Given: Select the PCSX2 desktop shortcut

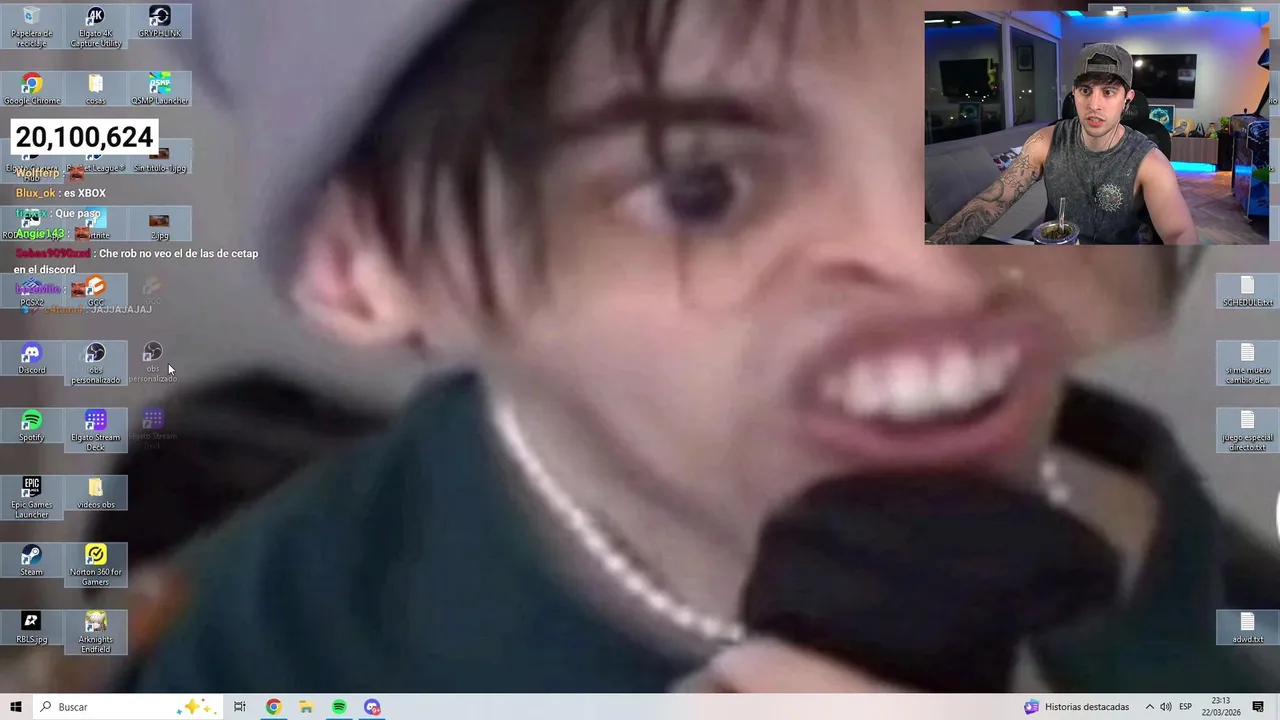Looking at the screenshot, I should [32, 293].
